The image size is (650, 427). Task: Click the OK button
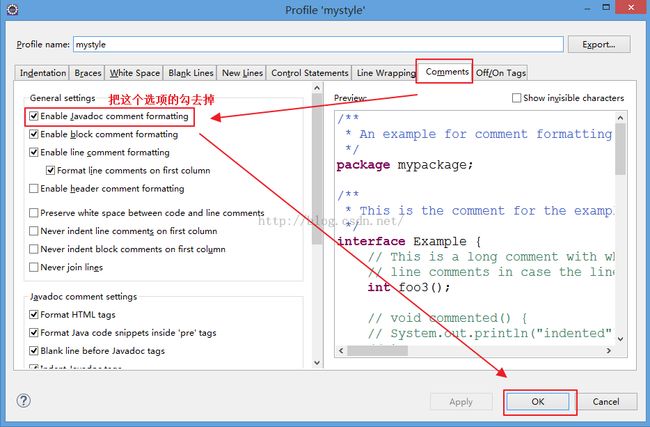[538, 401]
